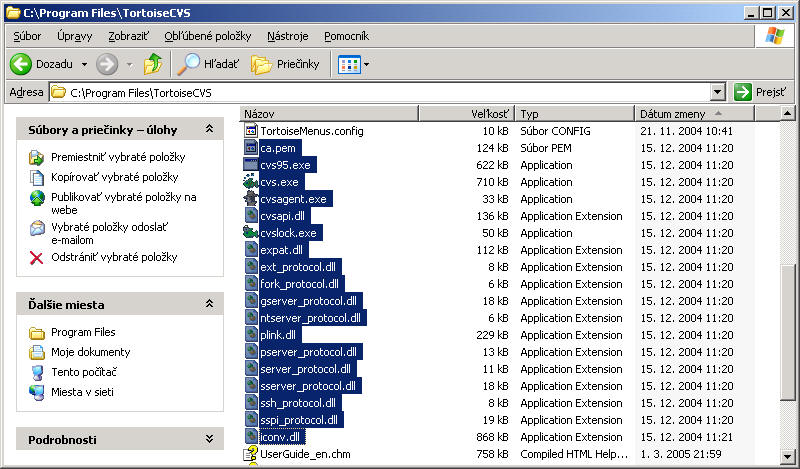The width and height of the screenshot is (800, 469).
Task: Click the address bar path field
Action: tap(380, 92)
